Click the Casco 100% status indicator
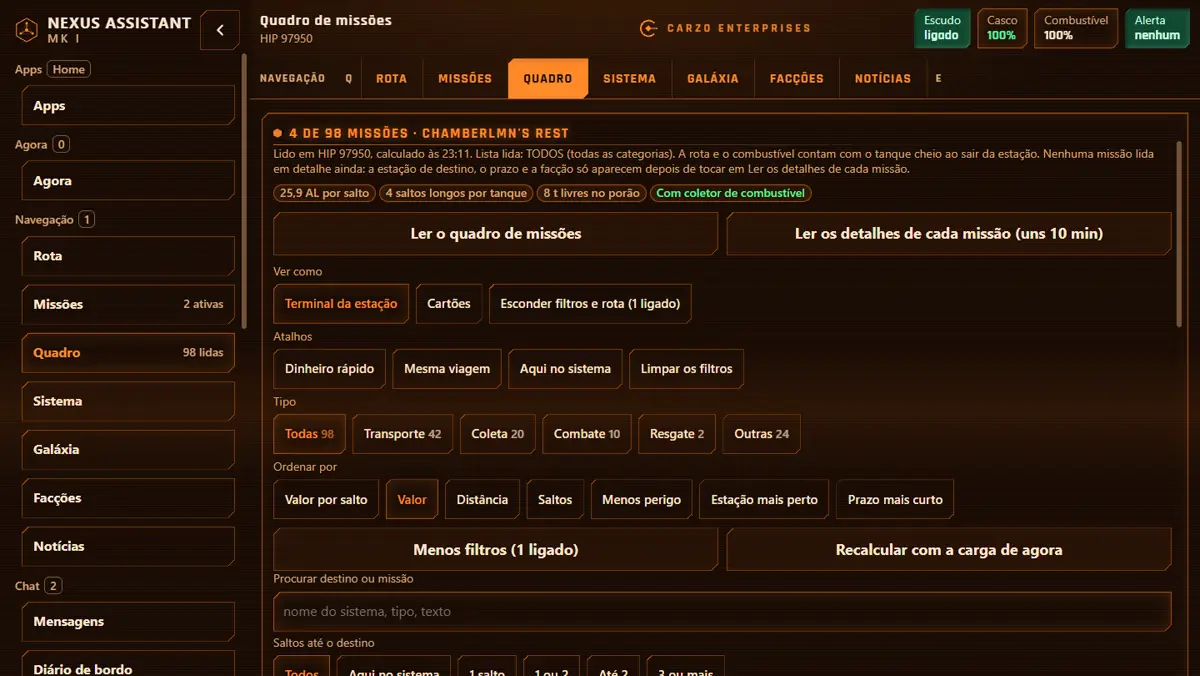The height and width of the screenshot is (676, 1200). click(1002, 28)
